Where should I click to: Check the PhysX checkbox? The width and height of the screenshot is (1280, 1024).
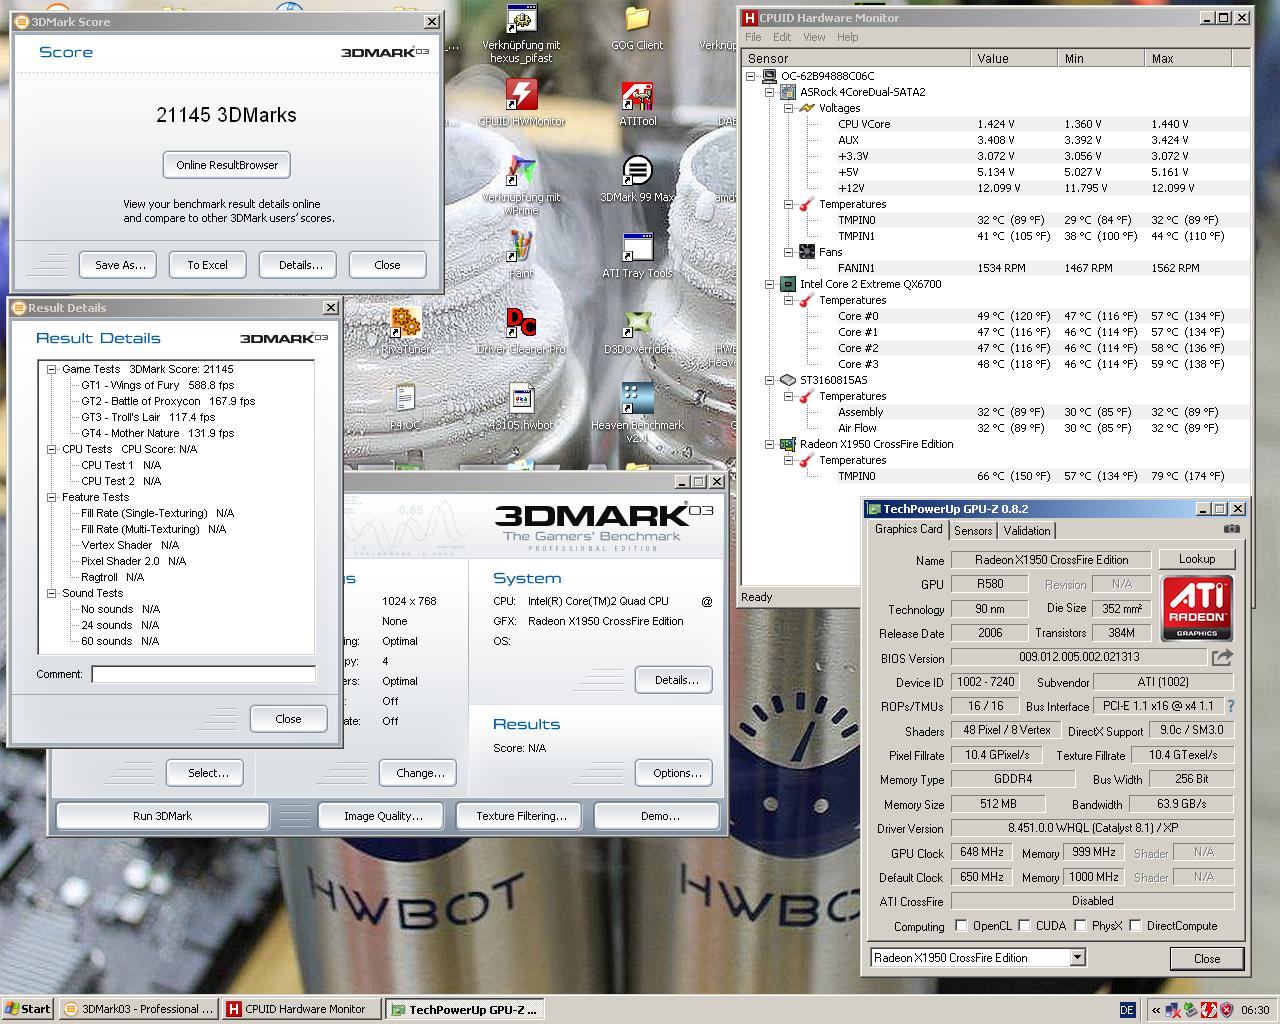[x=1080, y=926]
